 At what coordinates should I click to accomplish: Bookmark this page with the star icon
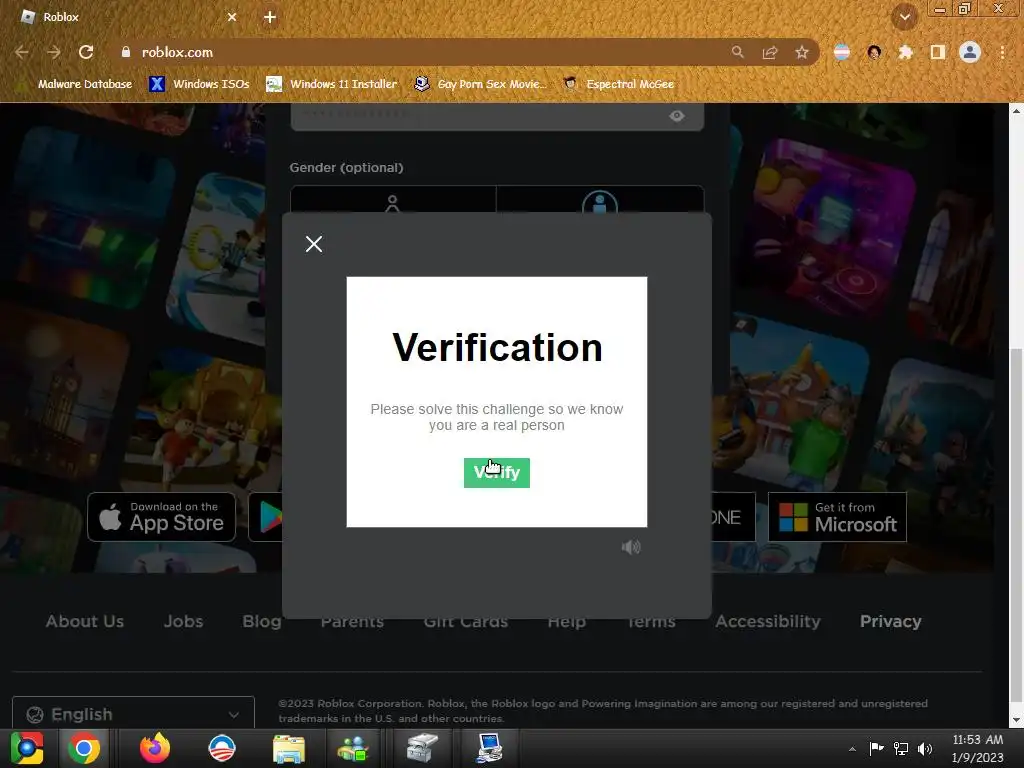coord(801,52)
